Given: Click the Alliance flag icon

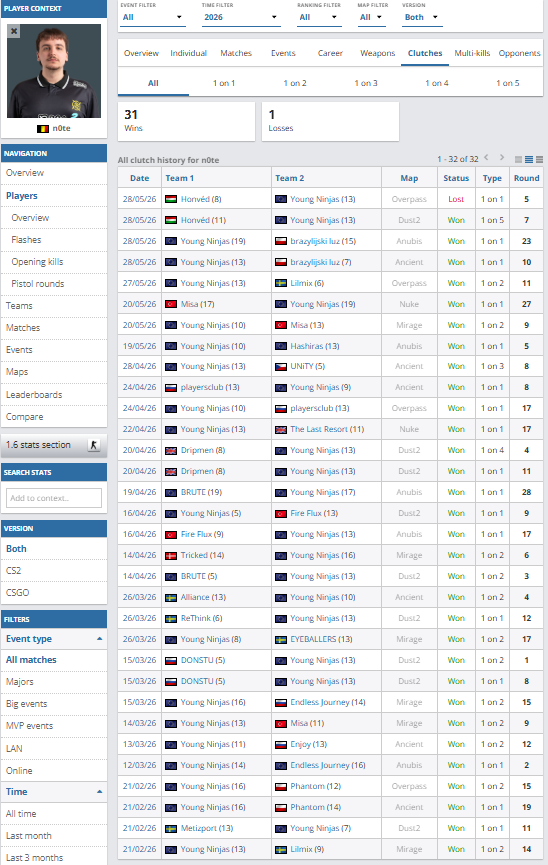Looking at the screenshot, I should tap(171, 597).
